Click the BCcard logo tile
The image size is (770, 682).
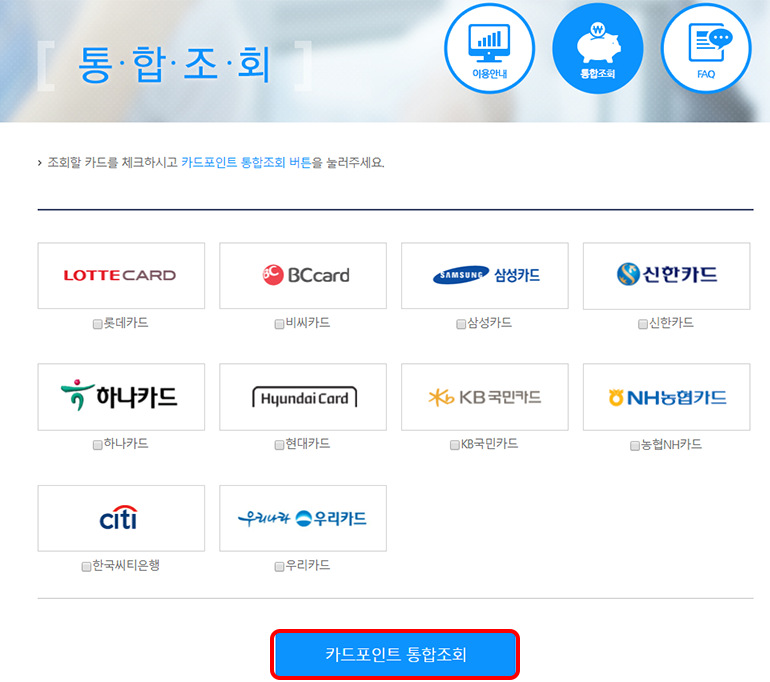coord(303,275)
